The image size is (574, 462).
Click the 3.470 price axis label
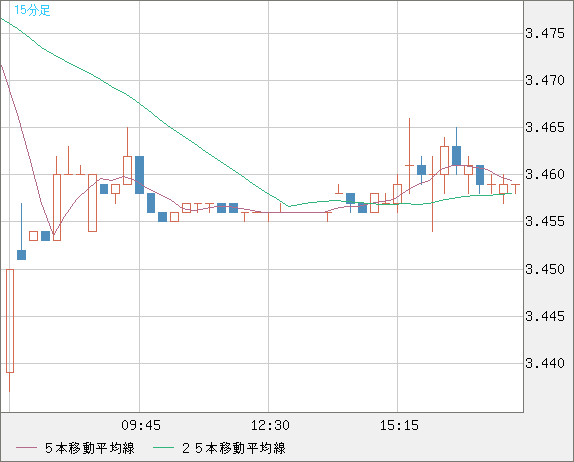(545, 81)
